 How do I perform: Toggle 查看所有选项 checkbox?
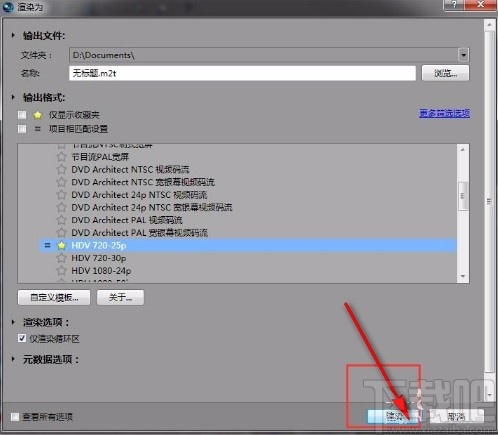pyautogui.click(x=15, y=417)
